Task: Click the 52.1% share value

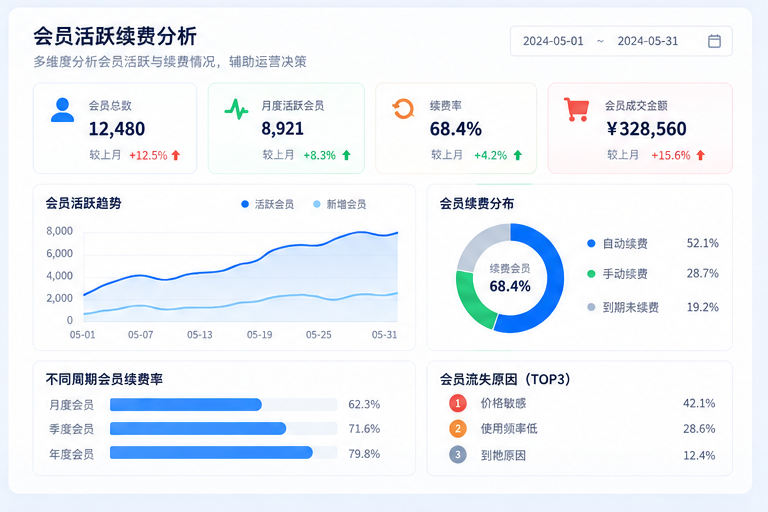Action: tap(702, 243)
